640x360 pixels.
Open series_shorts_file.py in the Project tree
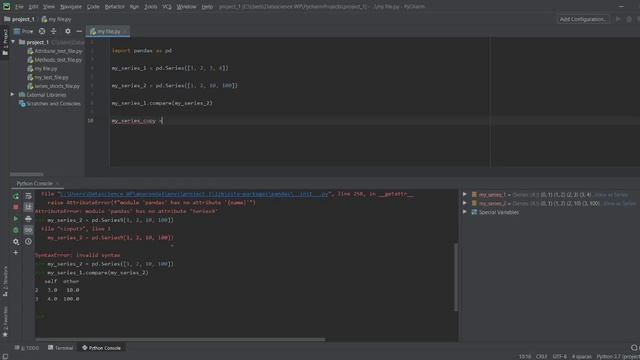point(53,86)
